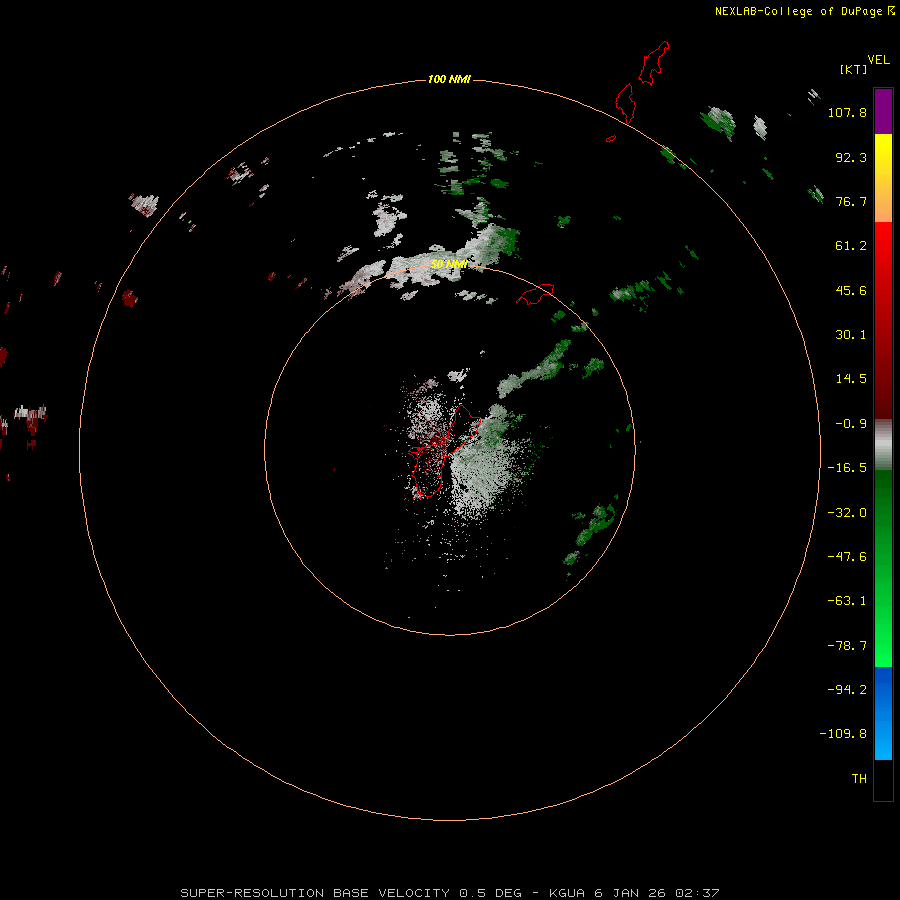Click the -32.0 legend value

click(847, 513)
